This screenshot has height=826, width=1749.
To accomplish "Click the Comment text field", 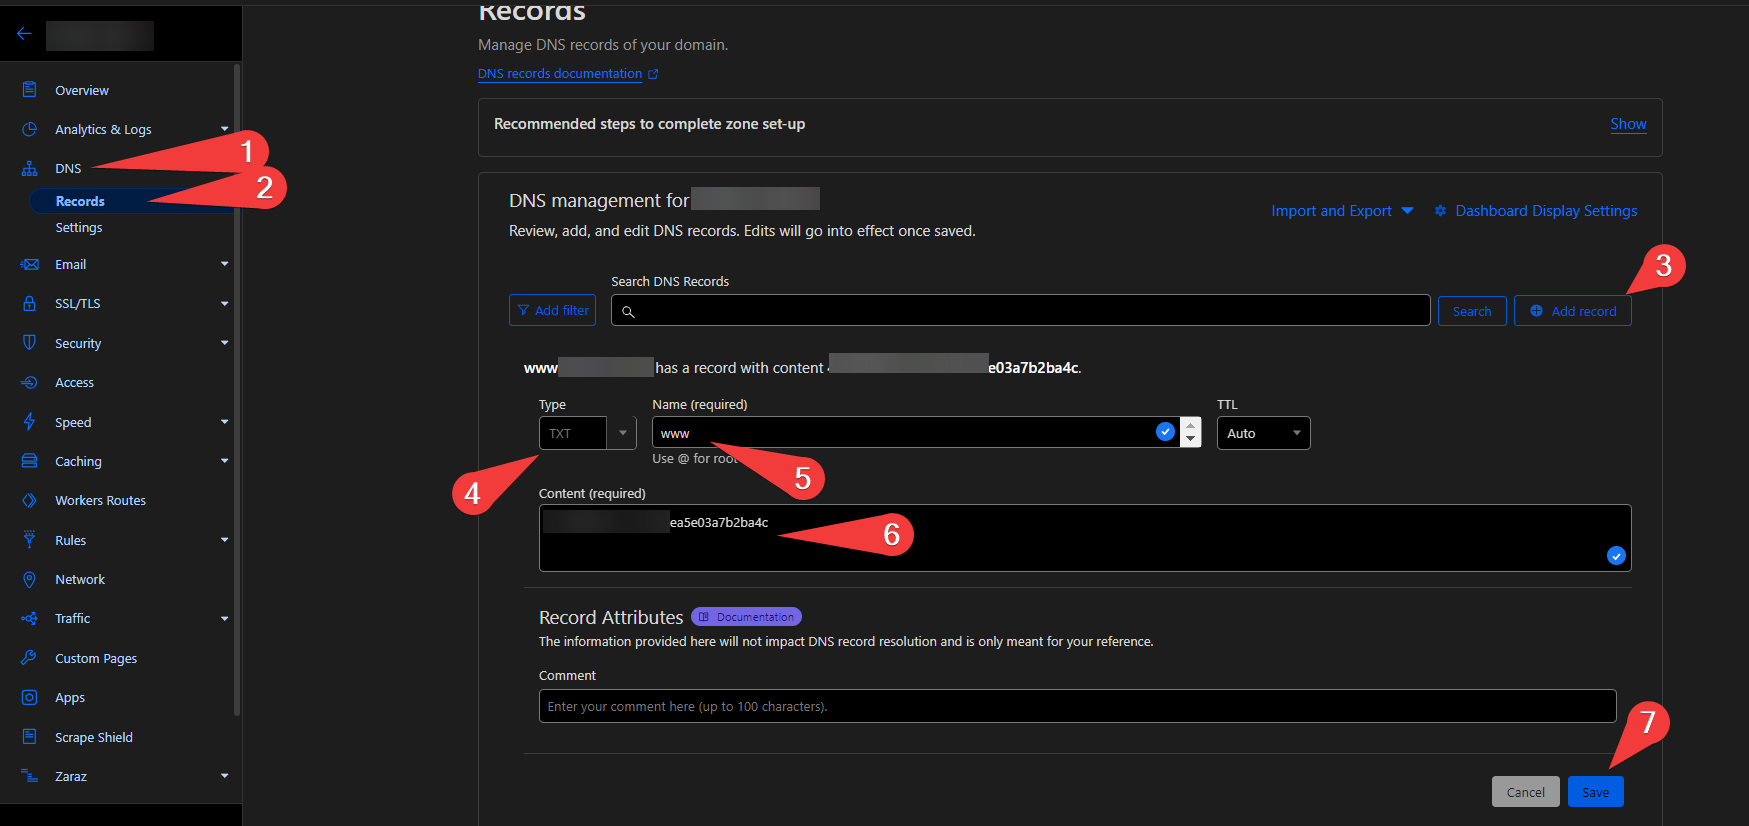I will (x=1076, y=706).
